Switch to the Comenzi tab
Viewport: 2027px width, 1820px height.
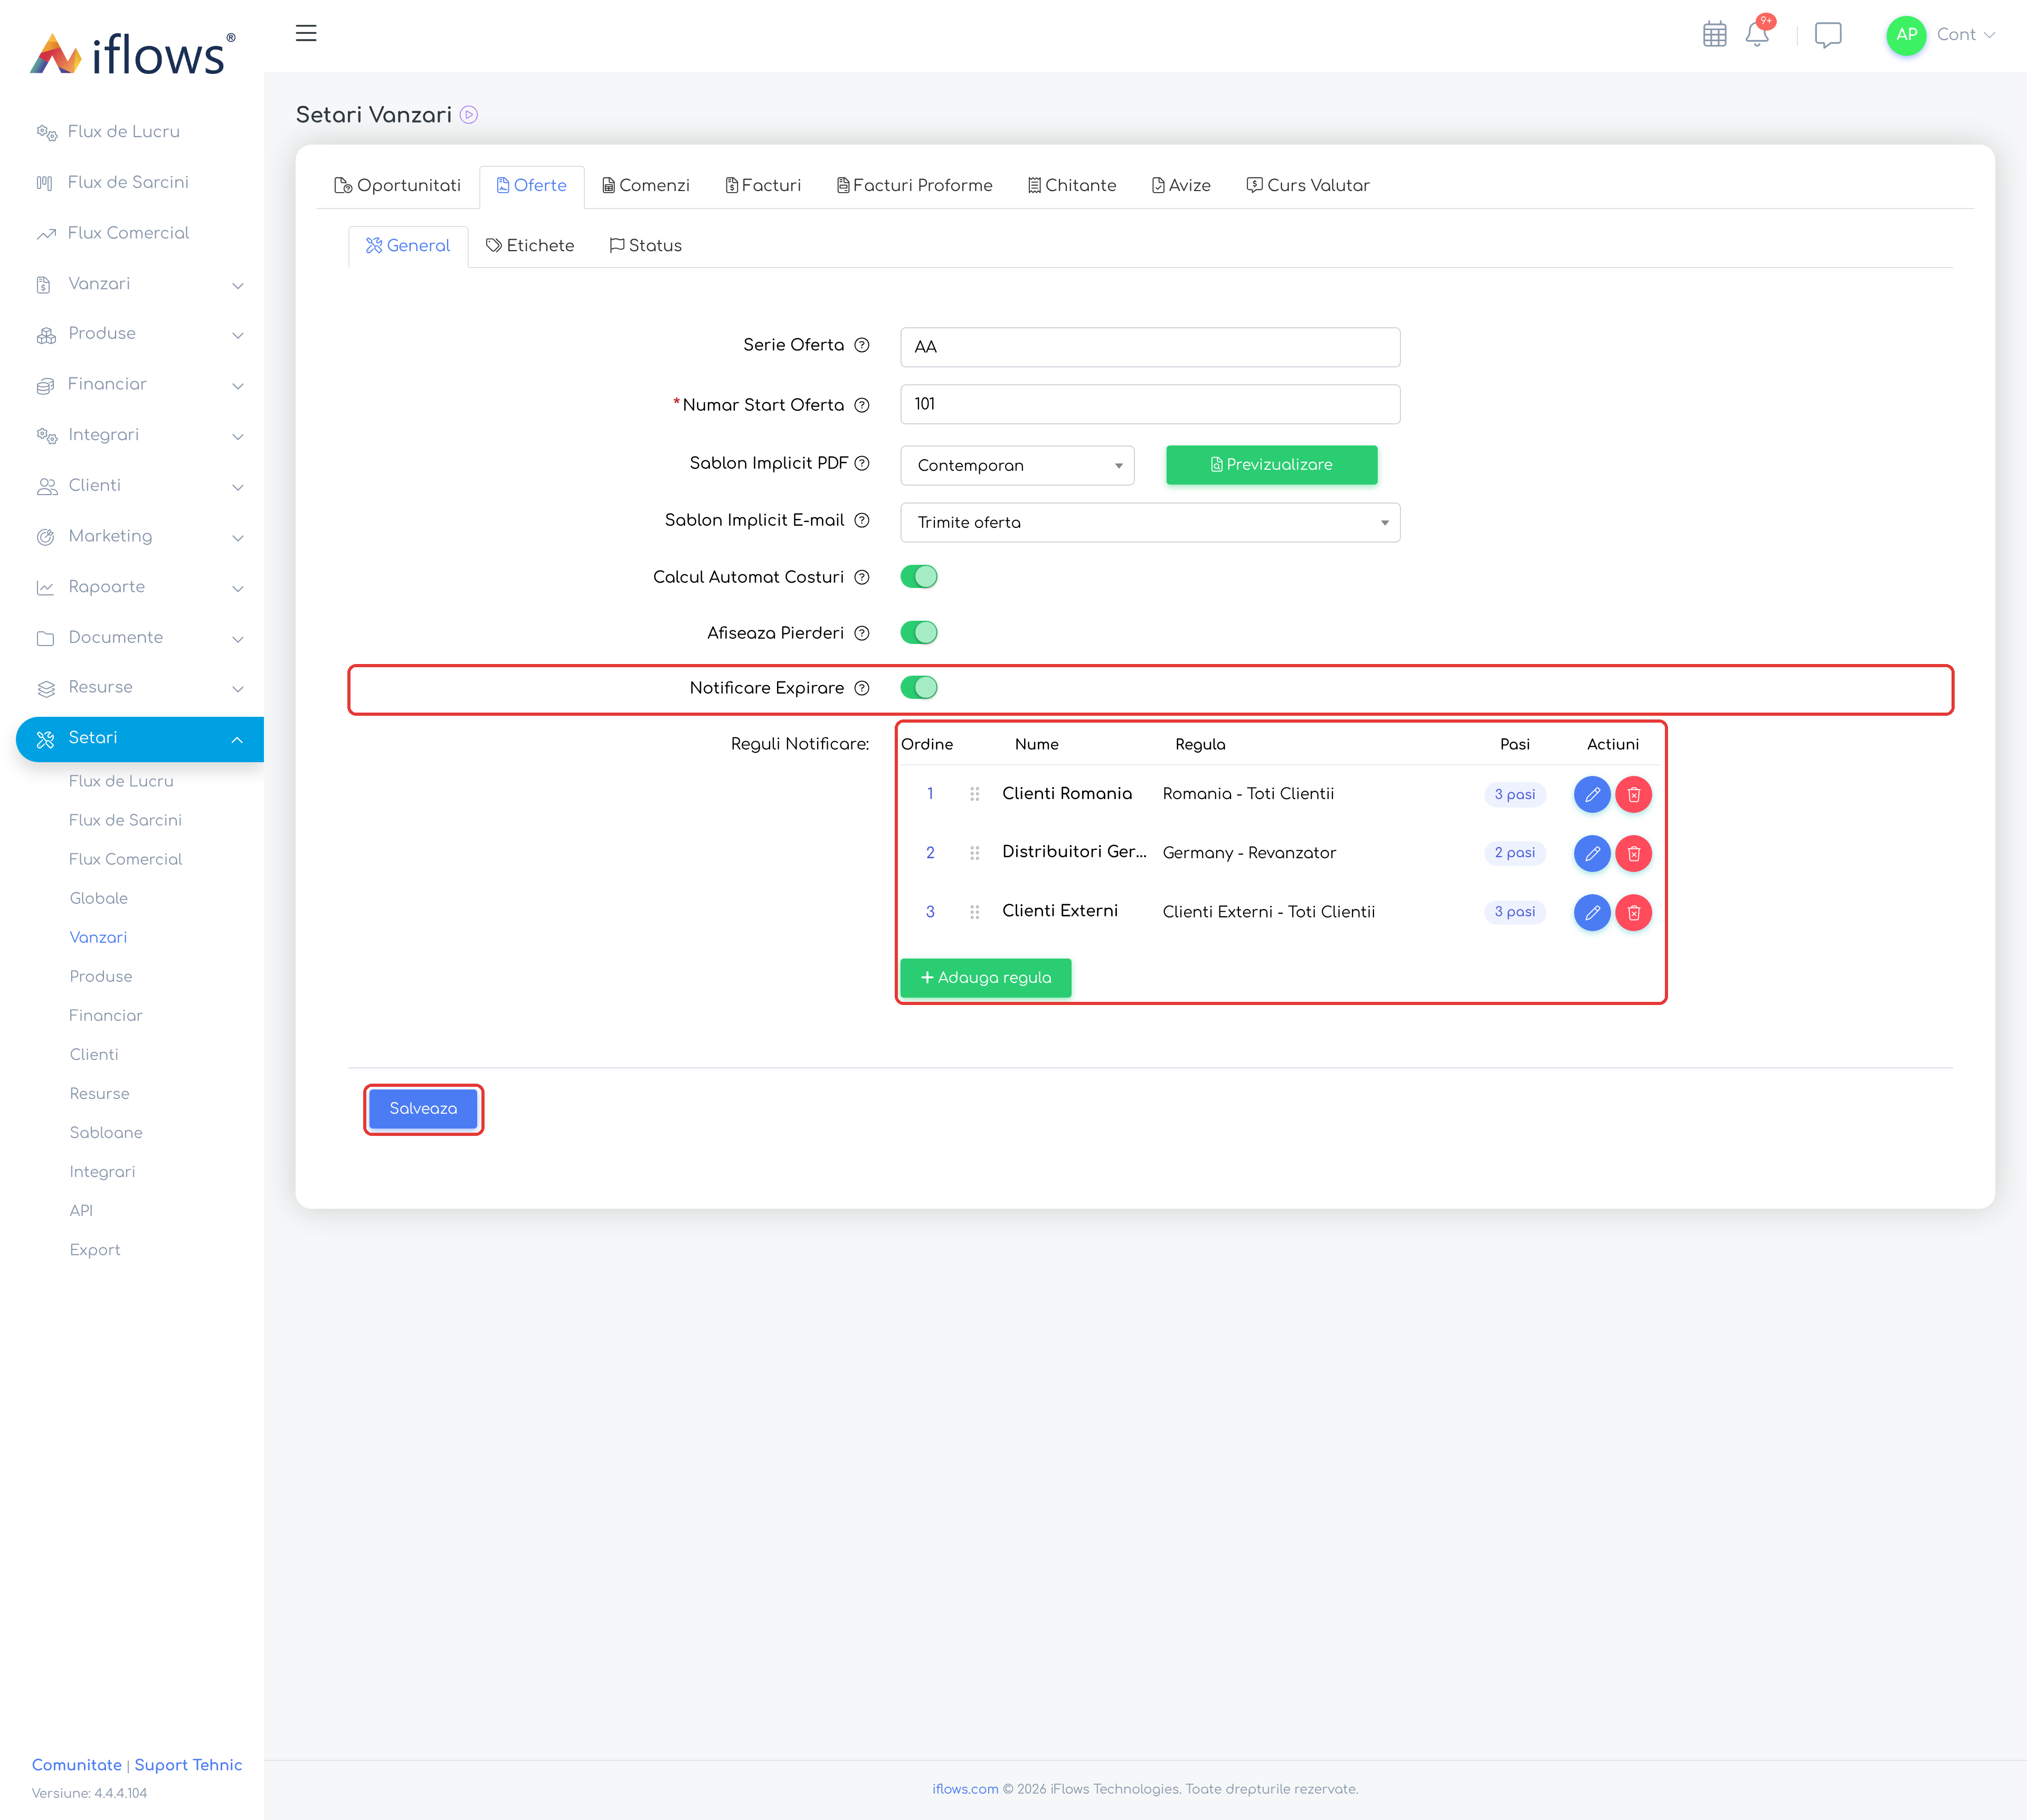[646, 186]
